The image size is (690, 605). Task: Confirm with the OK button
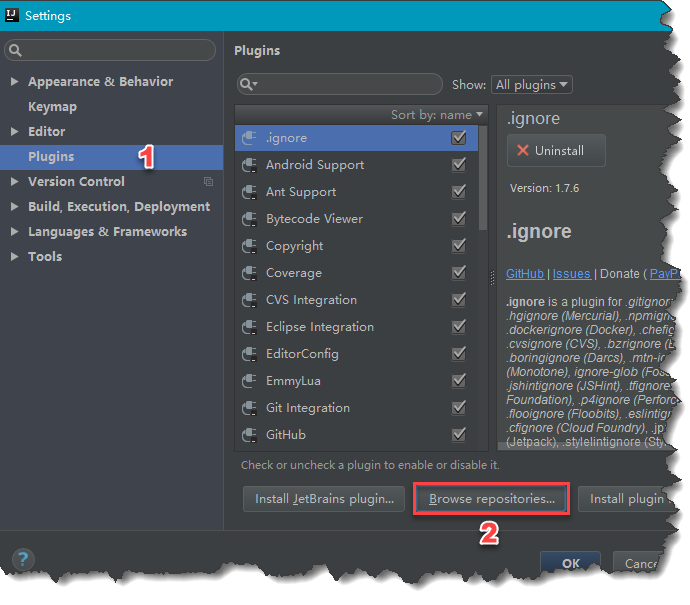pos(570,562)
